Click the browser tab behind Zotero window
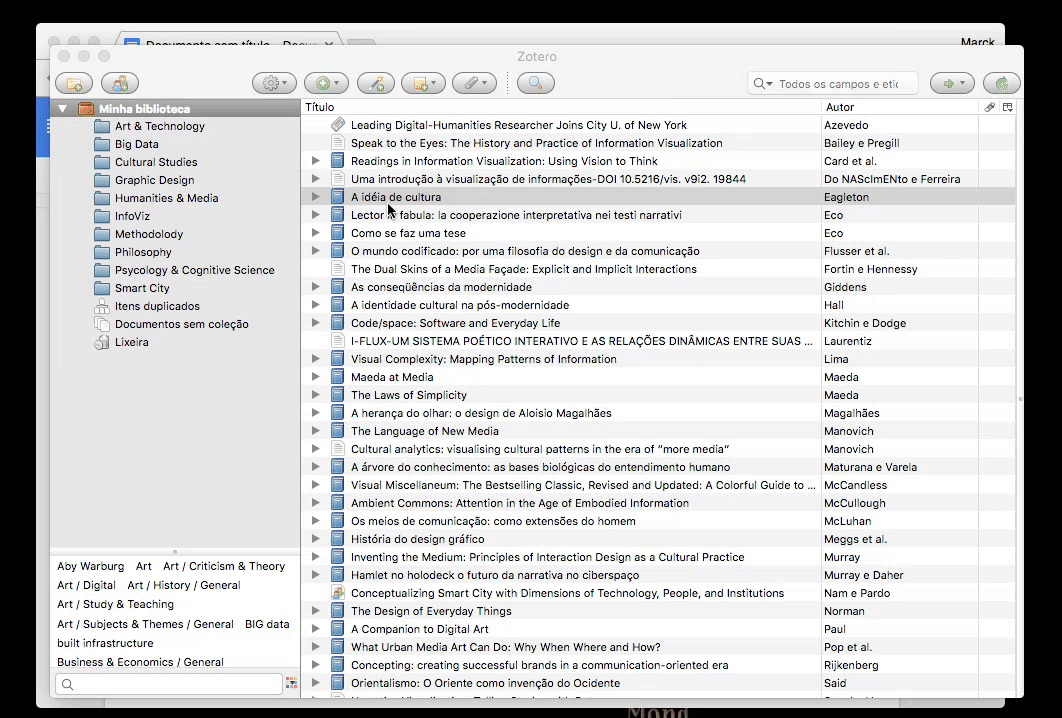Viewport: 1062px width, 718px height. pos(230,41)
